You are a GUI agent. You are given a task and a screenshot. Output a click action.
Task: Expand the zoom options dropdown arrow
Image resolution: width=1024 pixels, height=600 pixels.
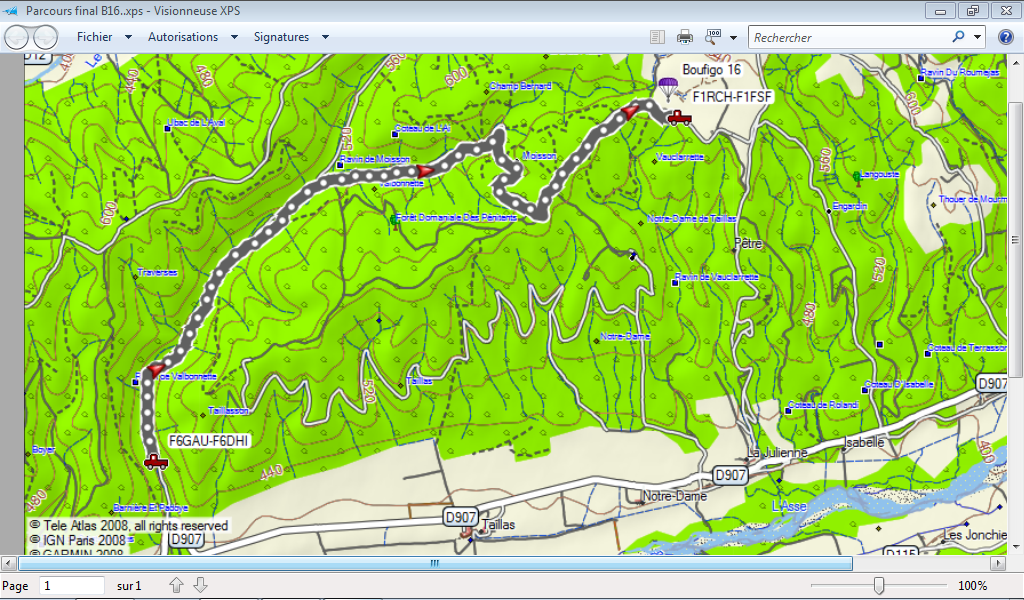[x=733, y=37]
